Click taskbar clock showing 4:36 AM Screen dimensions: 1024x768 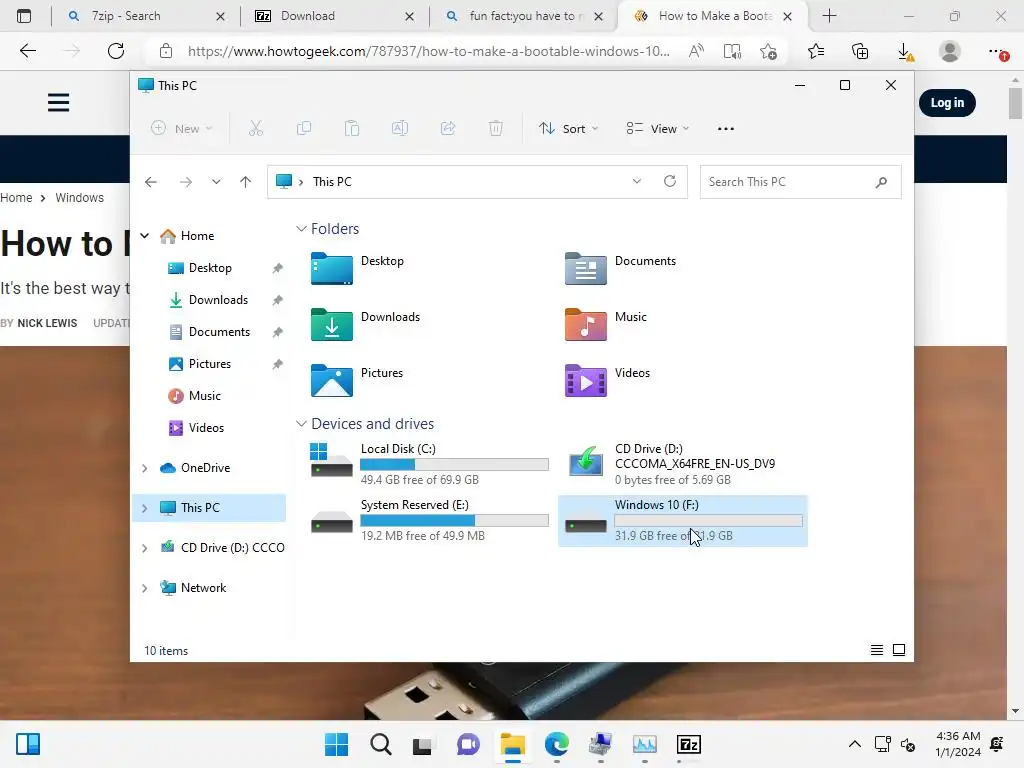point(957,744)
